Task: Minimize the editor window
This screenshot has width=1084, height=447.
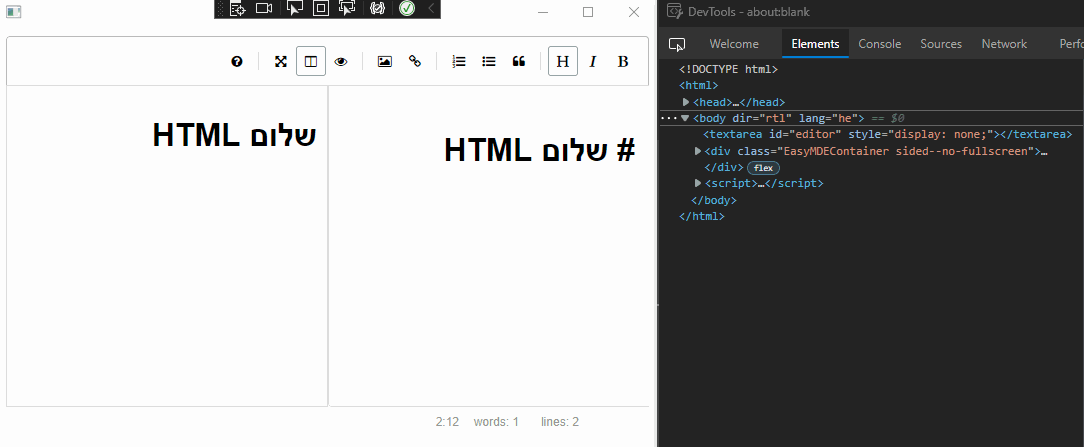Action: point(543,12)
